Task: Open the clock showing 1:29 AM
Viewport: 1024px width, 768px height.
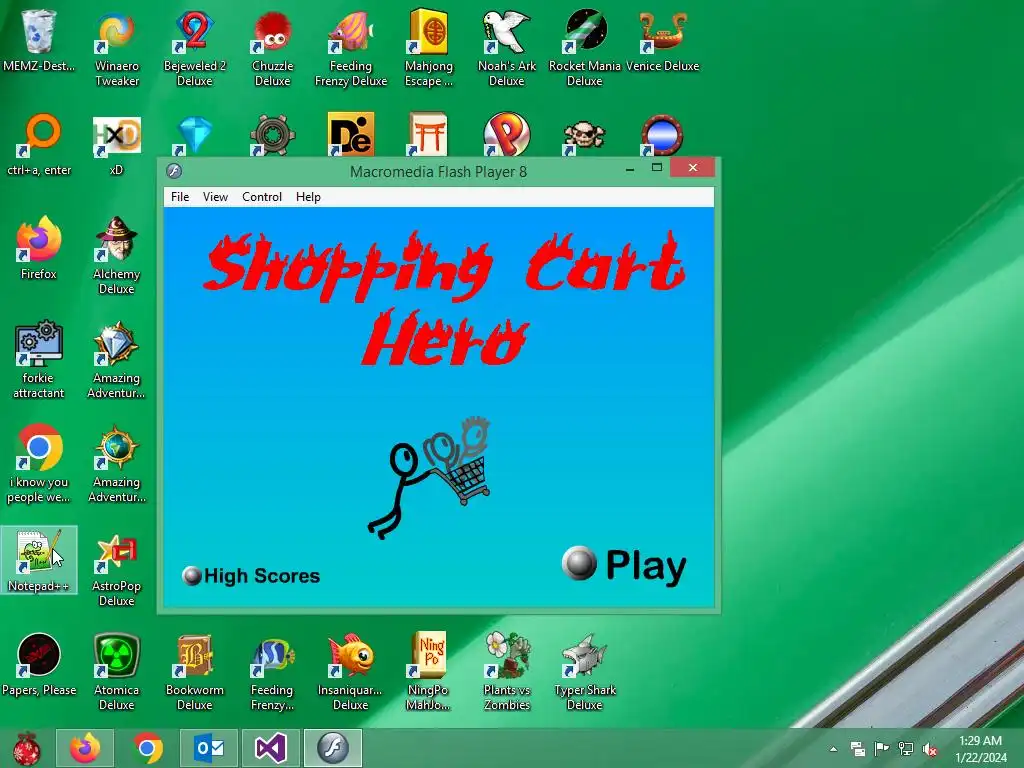Action: coord(981,749)
